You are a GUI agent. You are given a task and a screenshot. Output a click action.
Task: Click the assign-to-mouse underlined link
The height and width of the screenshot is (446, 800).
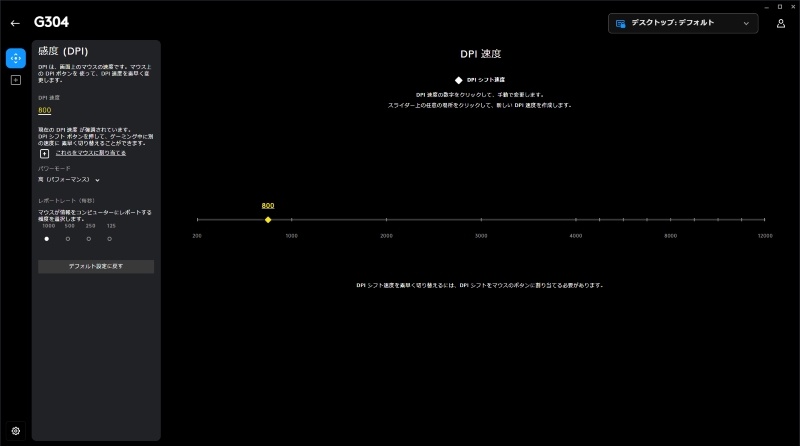(x=91, y=153)
